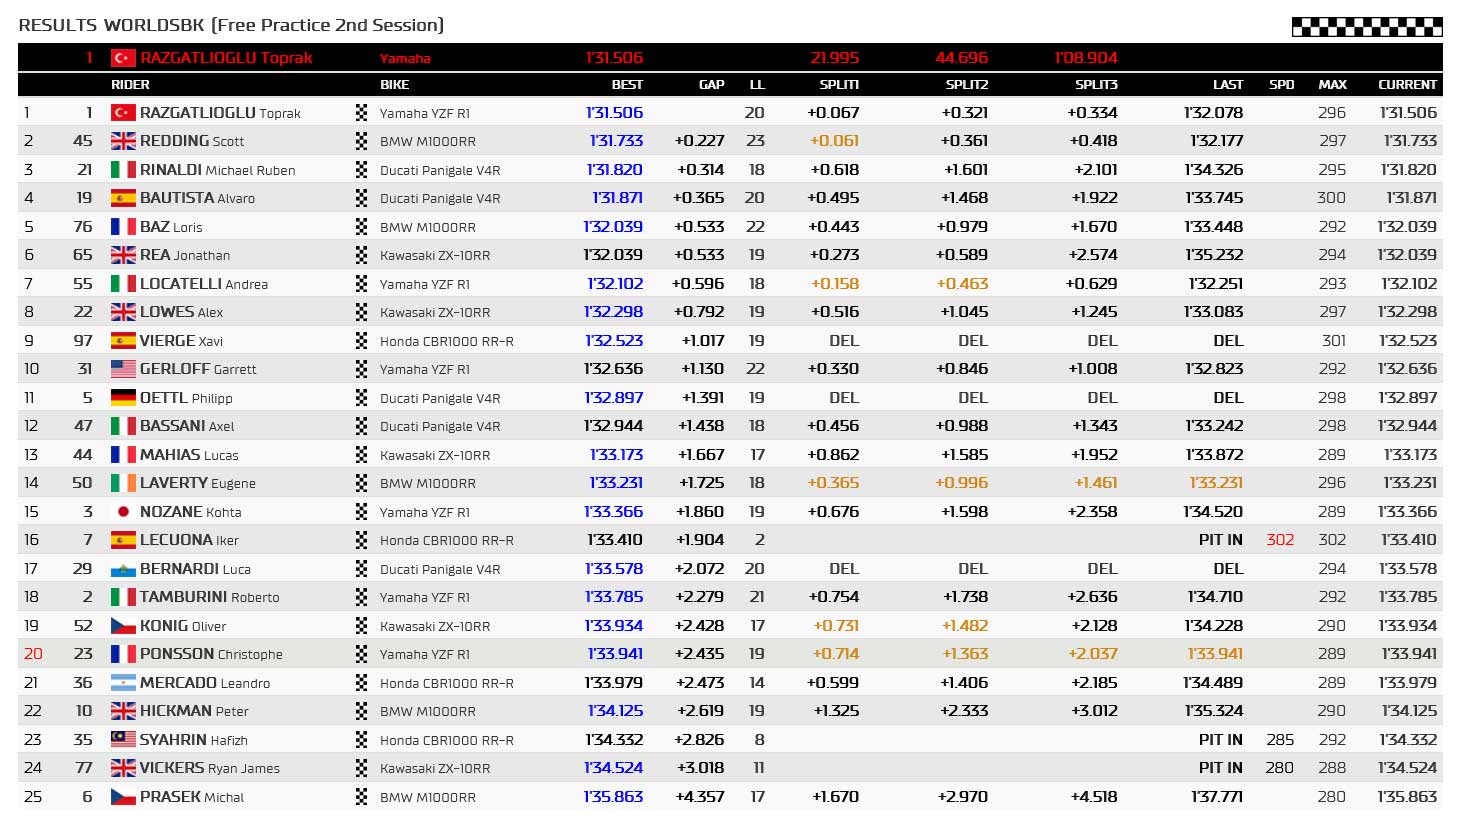Viewport: 1462px width, 822px height.
Task: Click the checkered flag icon in BASSANI Axel's row
Action: click(362, 426)
